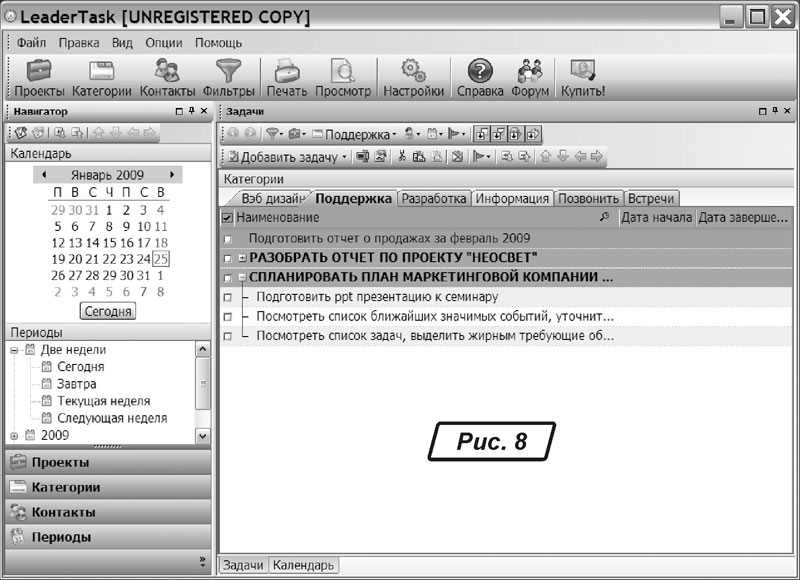Collapse the Две недели tree node

pyautogui.click(x=14, y=350)
